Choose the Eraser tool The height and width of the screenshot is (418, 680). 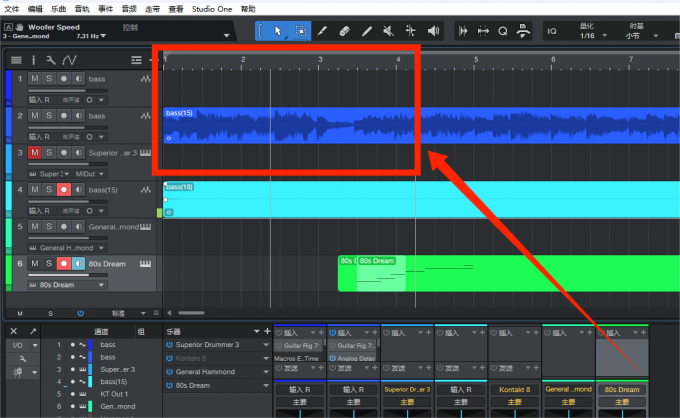point(343,31)
